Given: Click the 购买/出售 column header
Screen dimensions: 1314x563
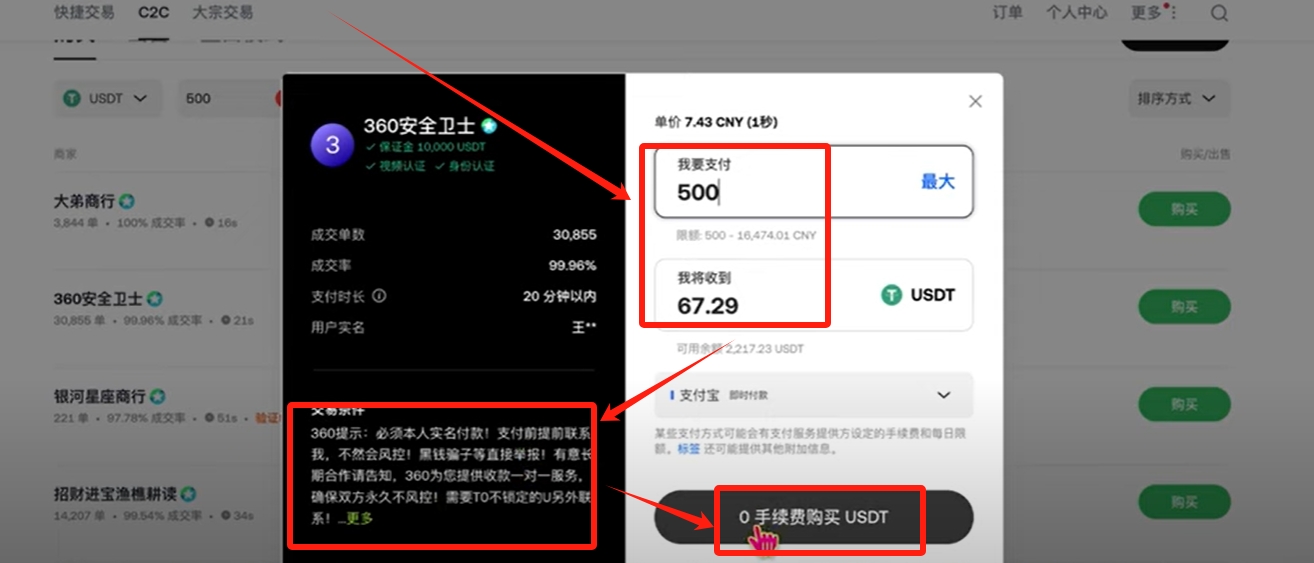Looking at the screenshot, I should click(1205, 154).
